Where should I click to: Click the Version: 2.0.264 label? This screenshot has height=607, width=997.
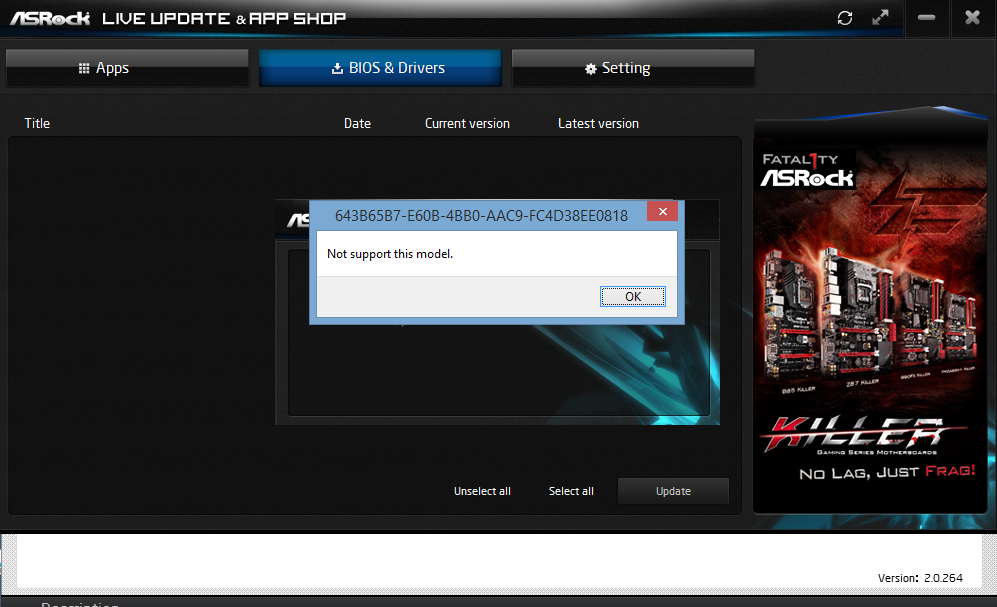point(920,578)
